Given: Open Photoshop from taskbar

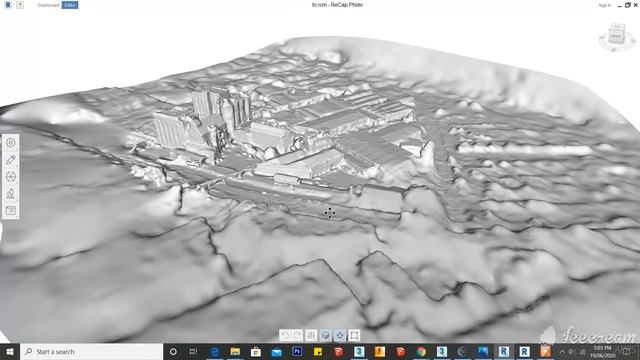Looking at the screenshot, I should (x=297, y=351).
